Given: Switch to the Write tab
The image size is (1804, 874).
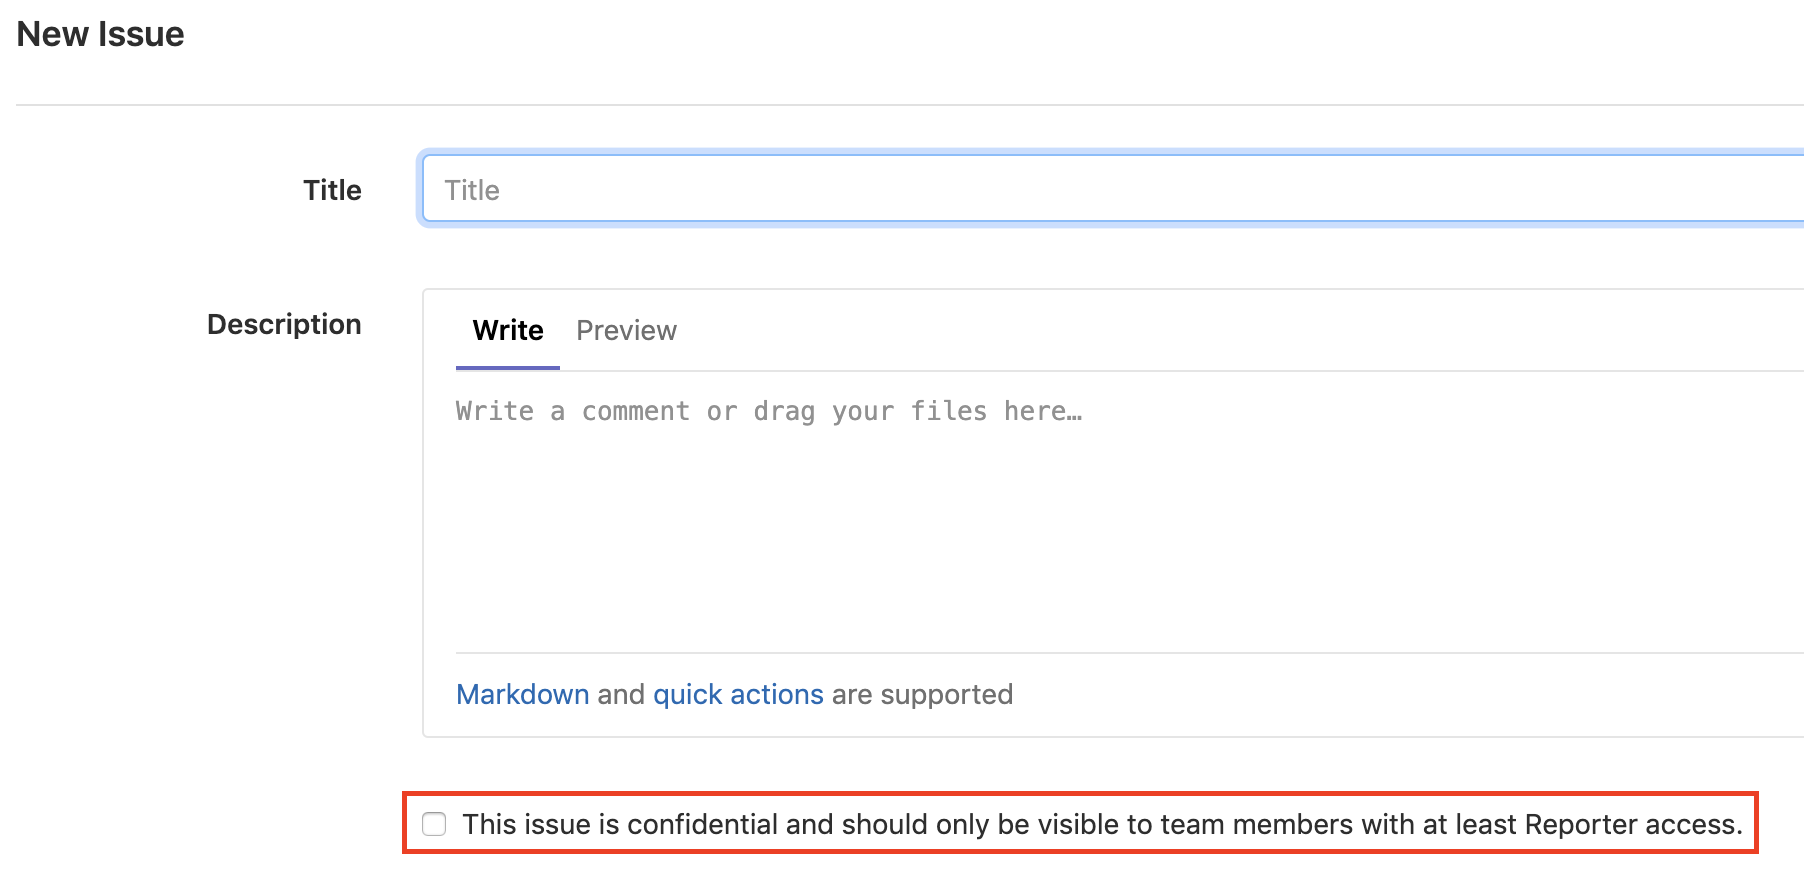Looking at the screenshot, I should (508, 330).
